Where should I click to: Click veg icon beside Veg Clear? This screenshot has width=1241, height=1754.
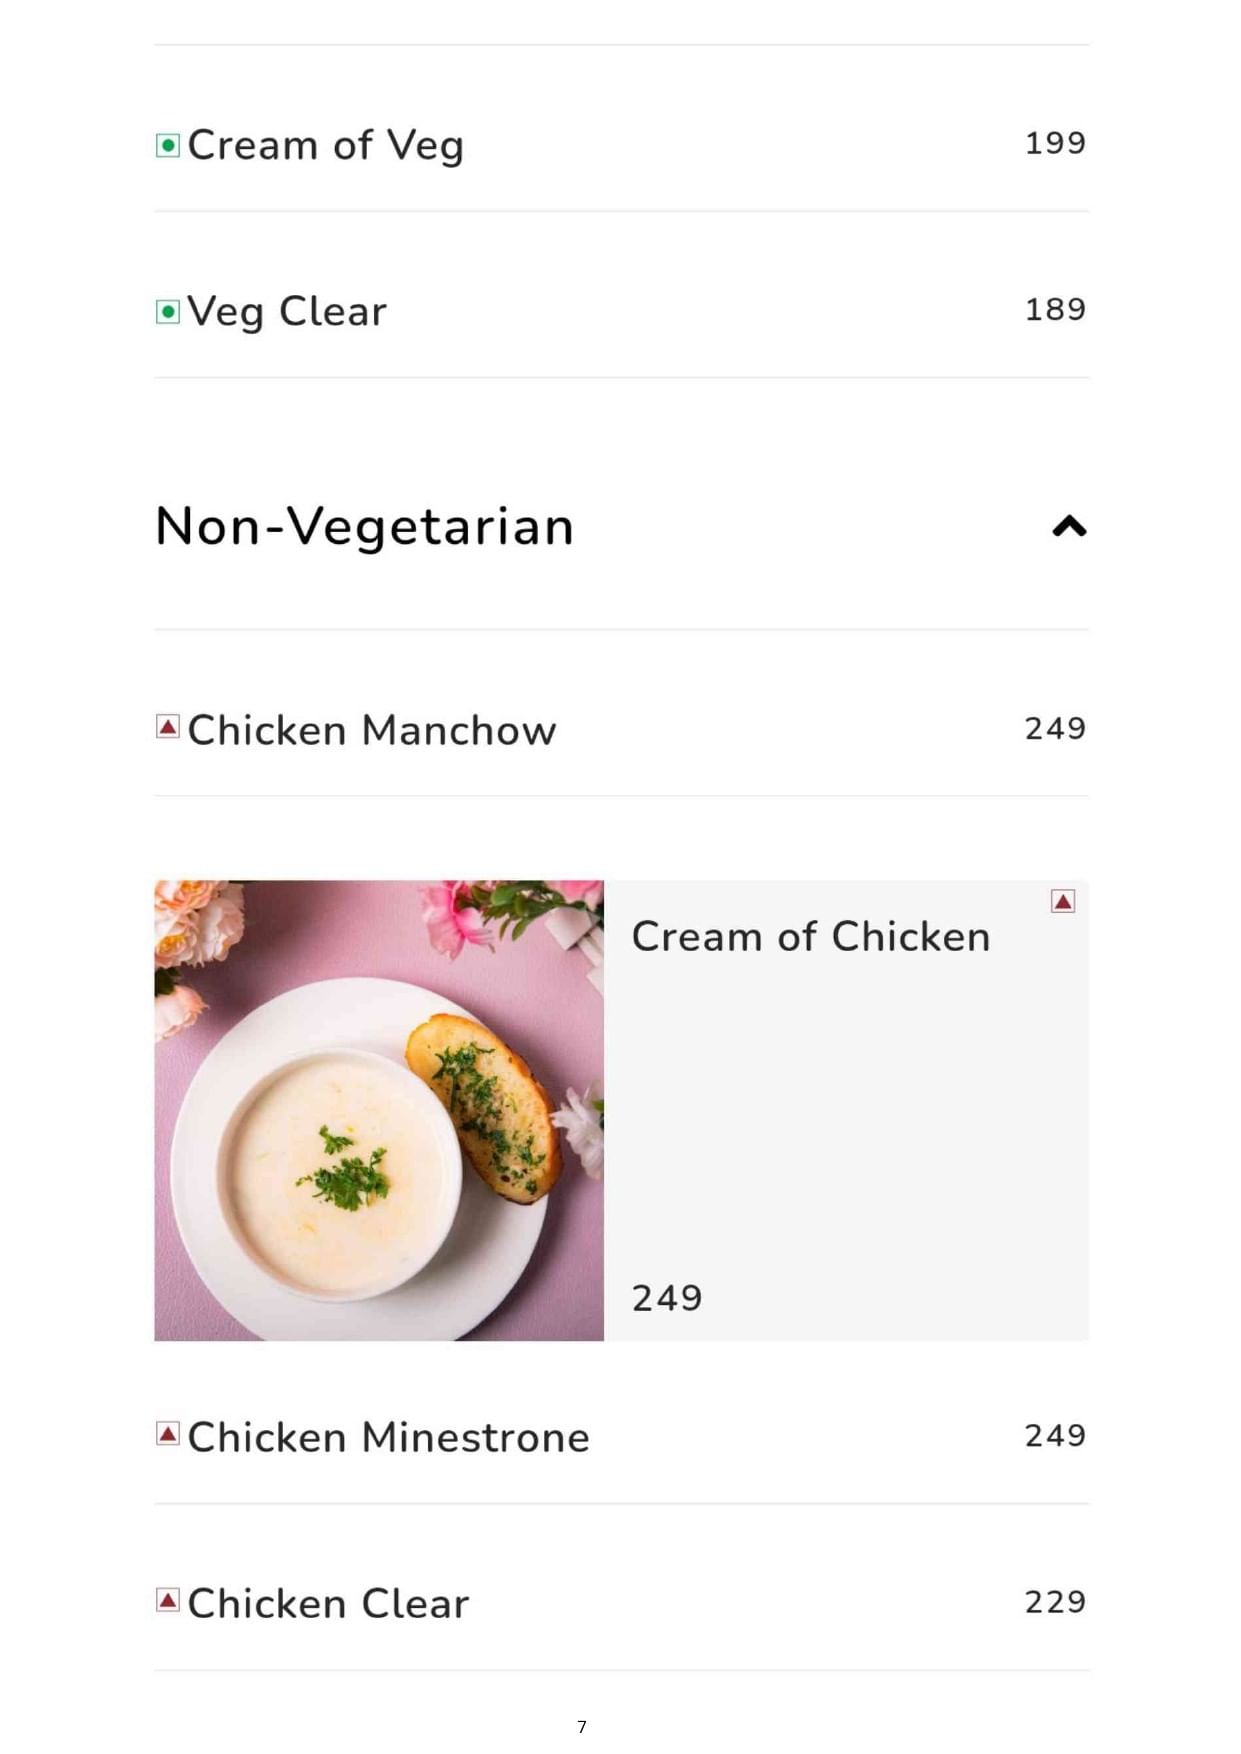(x=168, y=312)
